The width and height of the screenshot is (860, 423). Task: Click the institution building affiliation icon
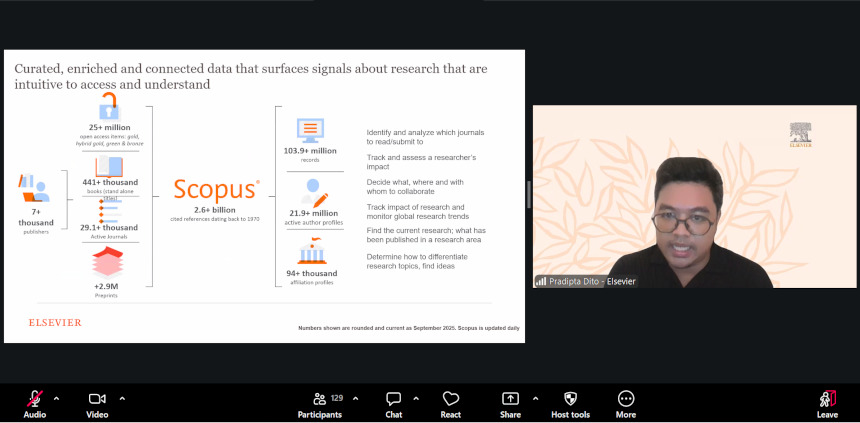coord(312,251)
